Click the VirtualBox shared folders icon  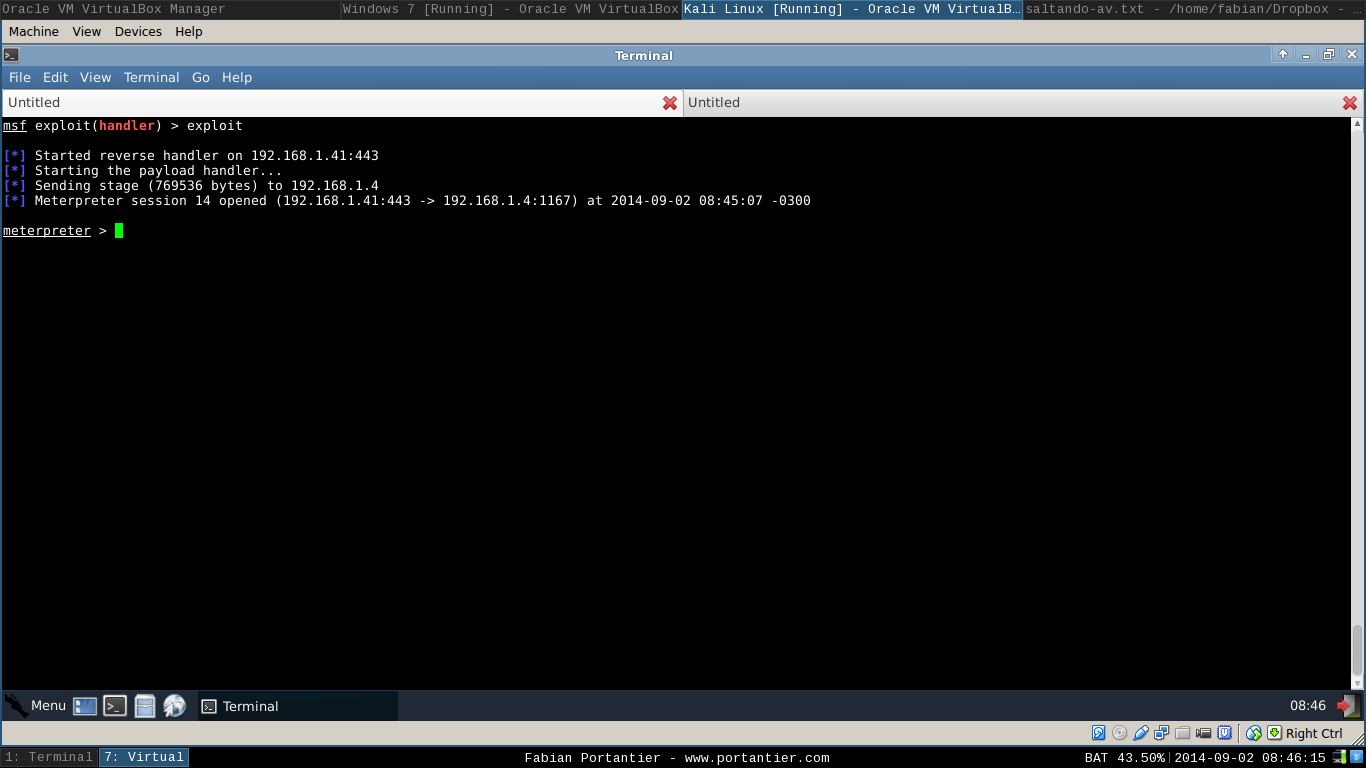tap(1183, 733)
